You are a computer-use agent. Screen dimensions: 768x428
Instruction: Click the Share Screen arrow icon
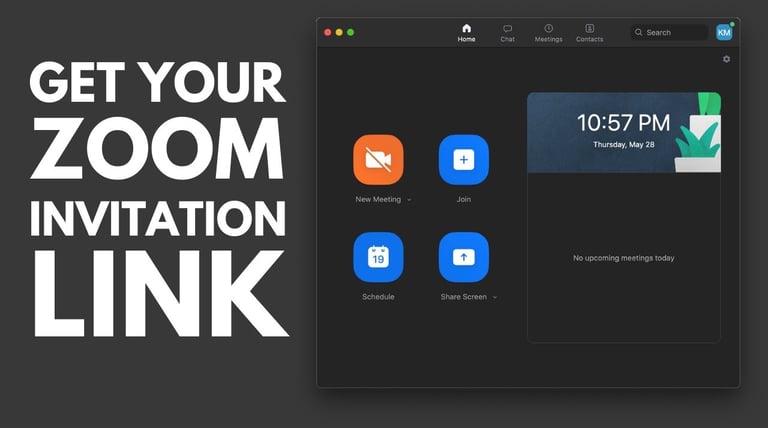(x=463, y=257)
